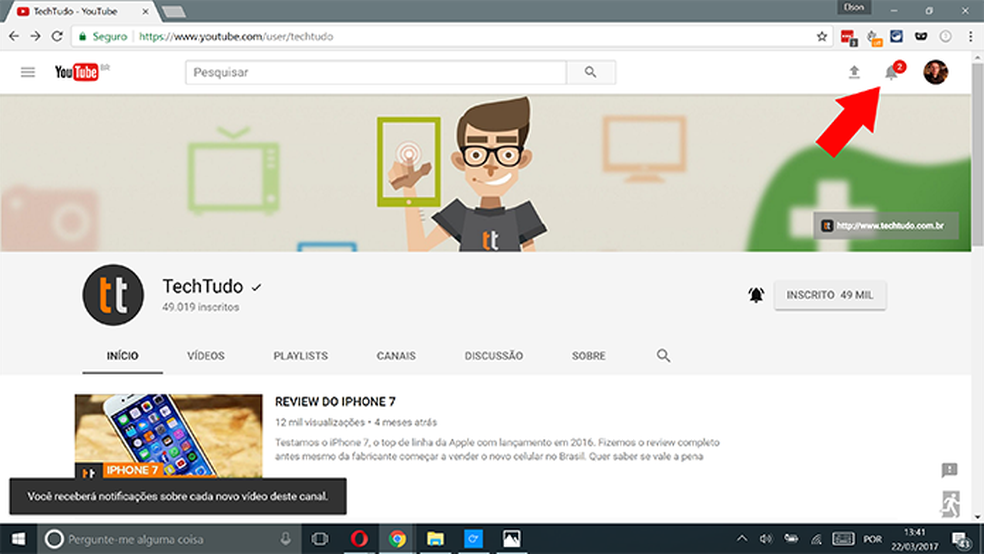
Task: Click the red extension icon in toolbar
Action: [x=848, y=37]
